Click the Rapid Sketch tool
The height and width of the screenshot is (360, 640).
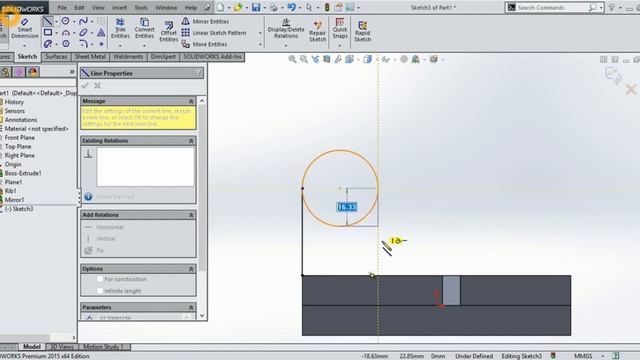pyautogui.click(x=362, y=31)
